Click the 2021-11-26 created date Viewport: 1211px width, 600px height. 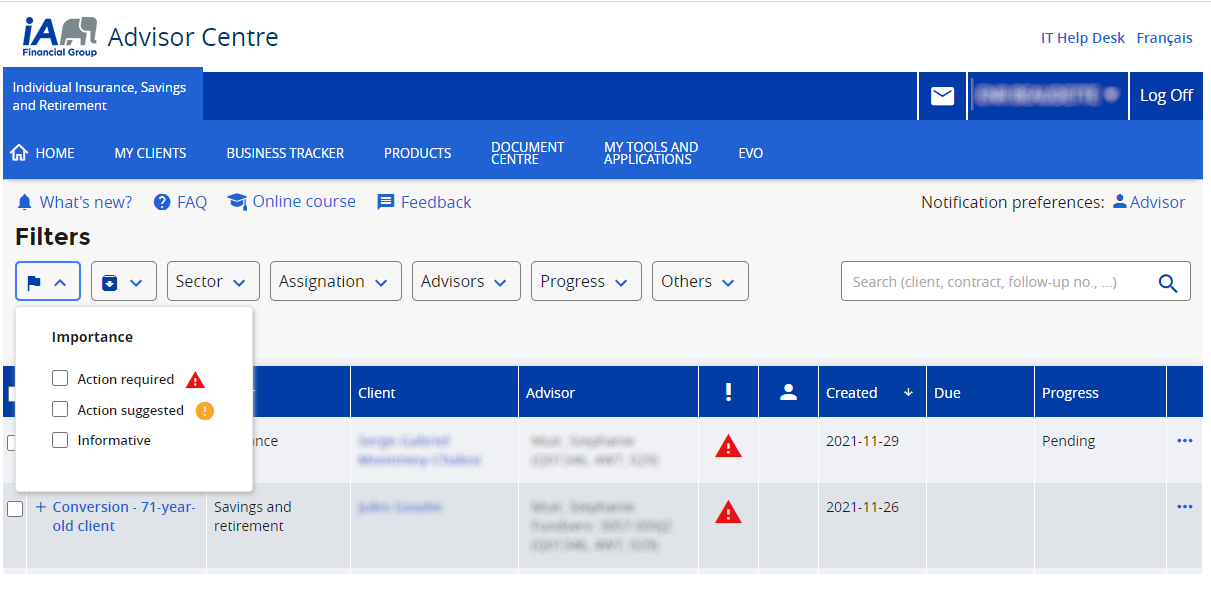point(862,507)
